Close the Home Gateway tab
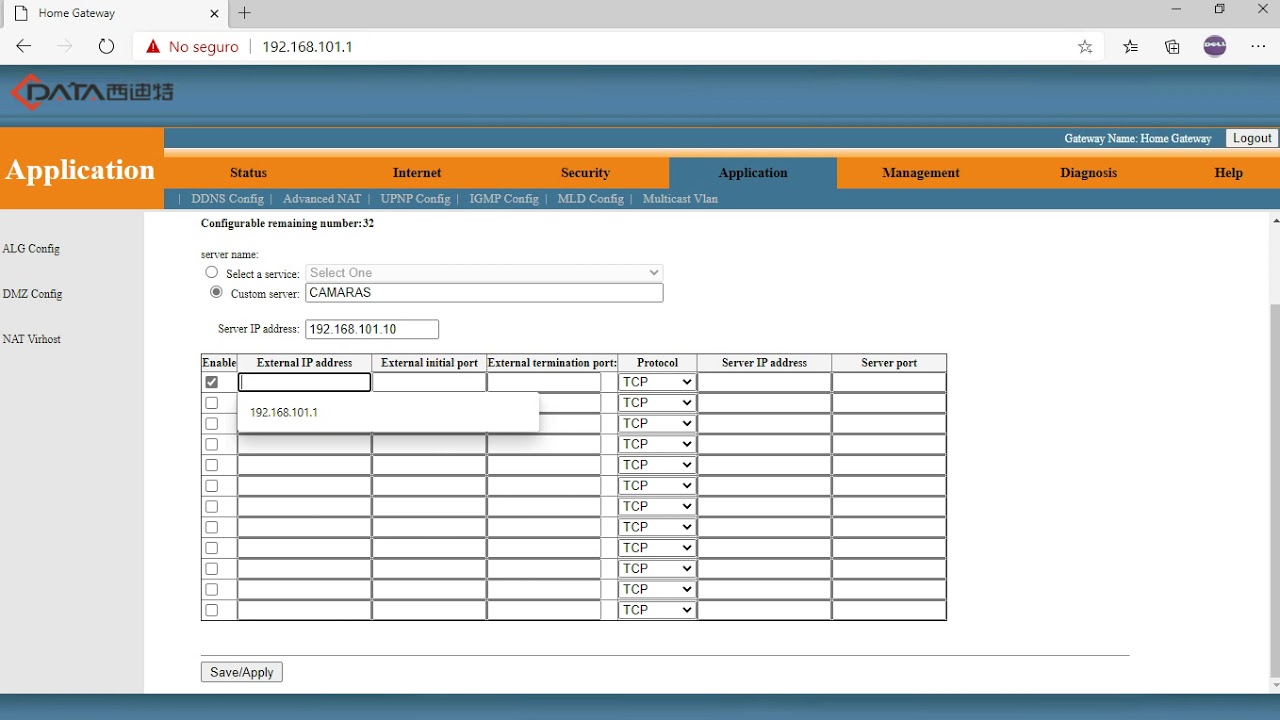 tap(215, 13)
